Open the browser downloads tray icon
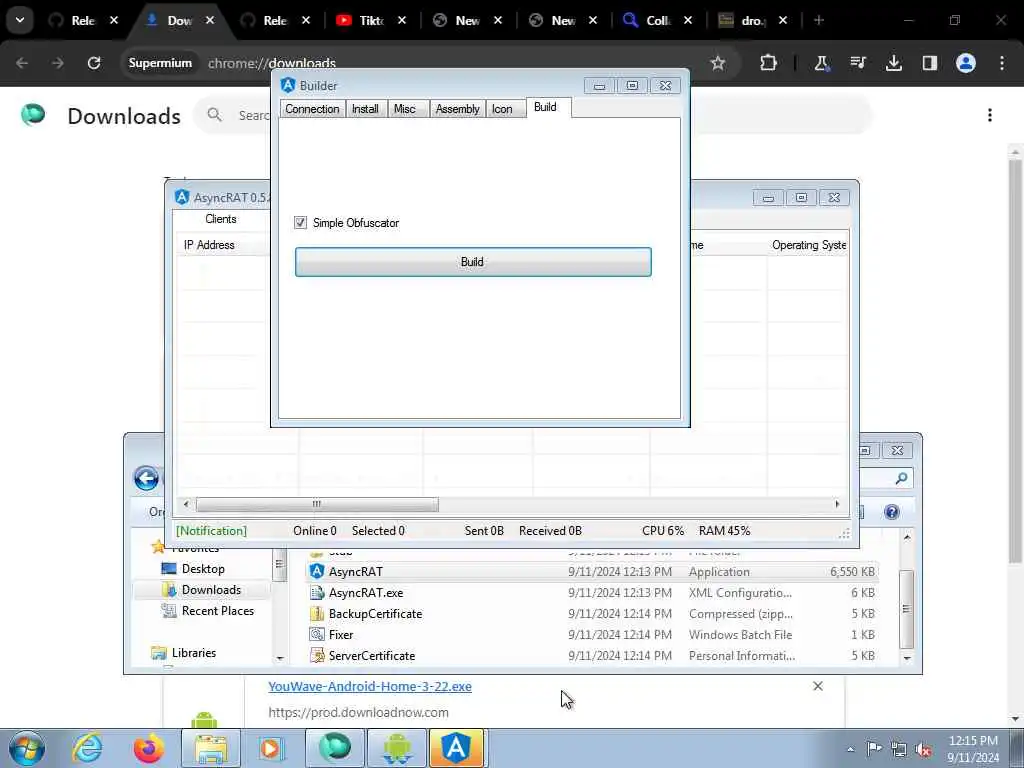The height and width of the screenshot is (768, 1024). pos(893,63)
